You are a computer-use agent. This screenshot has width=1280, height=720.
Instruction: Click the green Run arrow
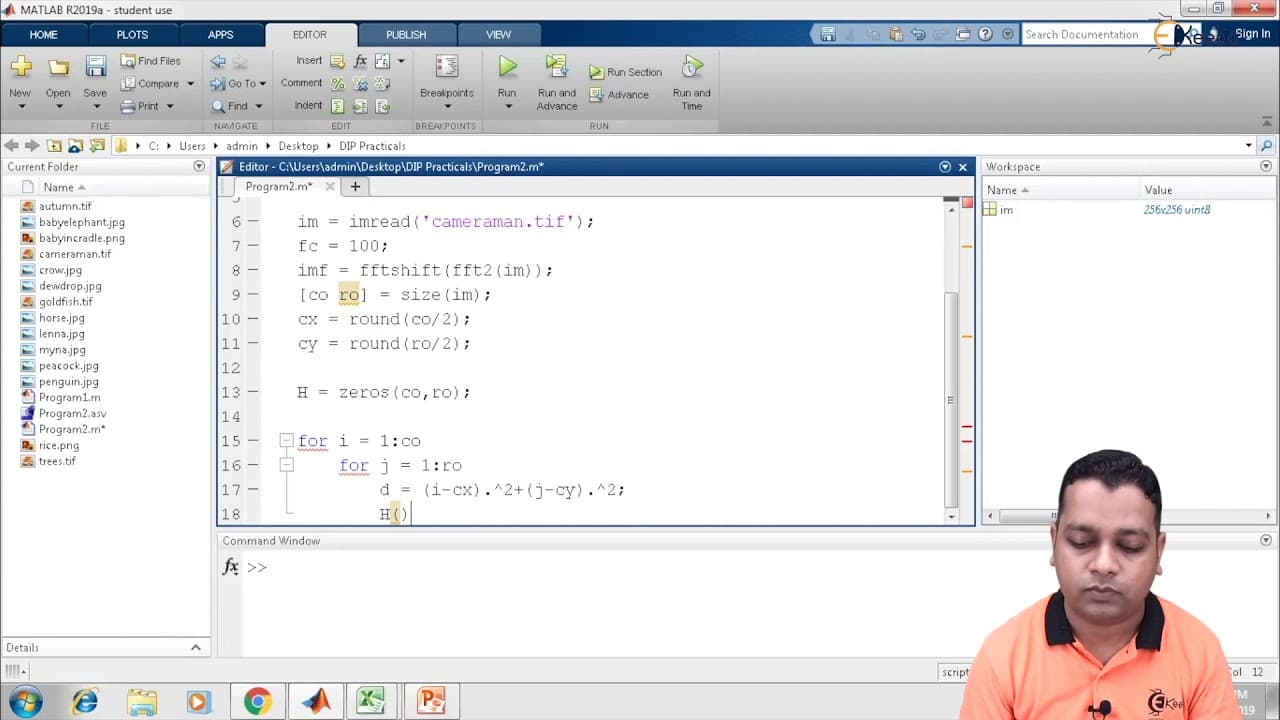(x=507, y=67)
